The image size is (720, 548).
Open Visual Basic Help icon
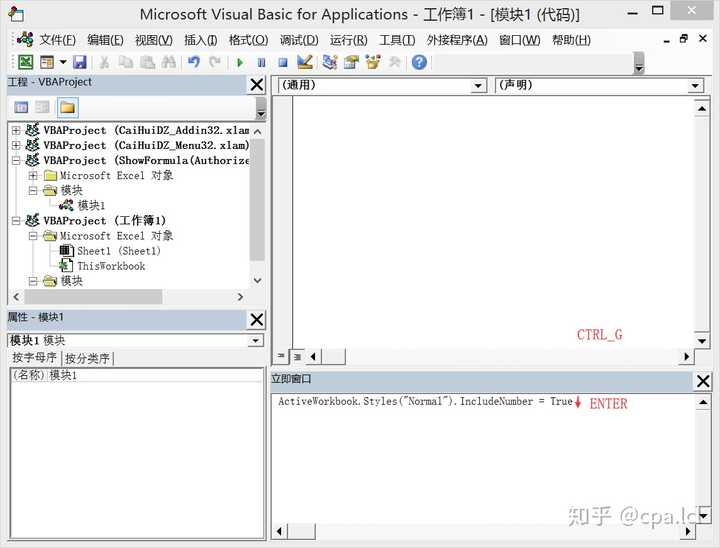tap(419, 62)
